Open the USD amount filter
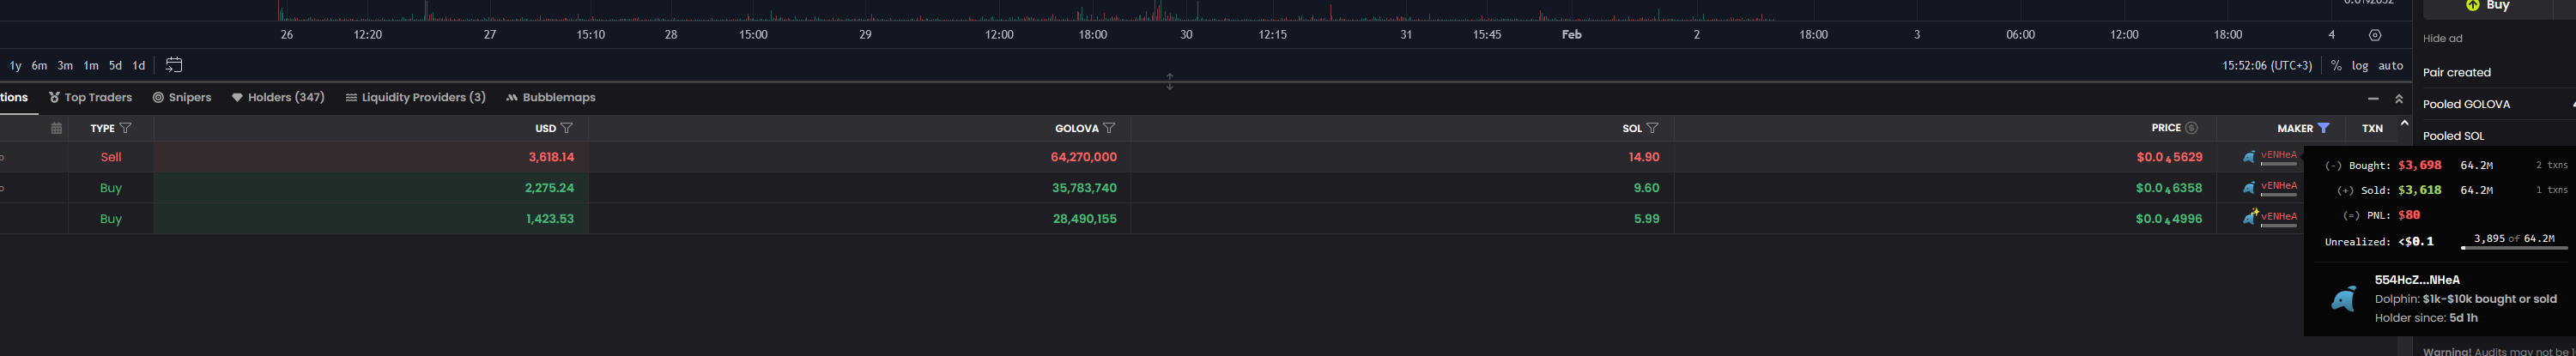The height and width of the screenshot is (356, 2576). tap(567, 128)
